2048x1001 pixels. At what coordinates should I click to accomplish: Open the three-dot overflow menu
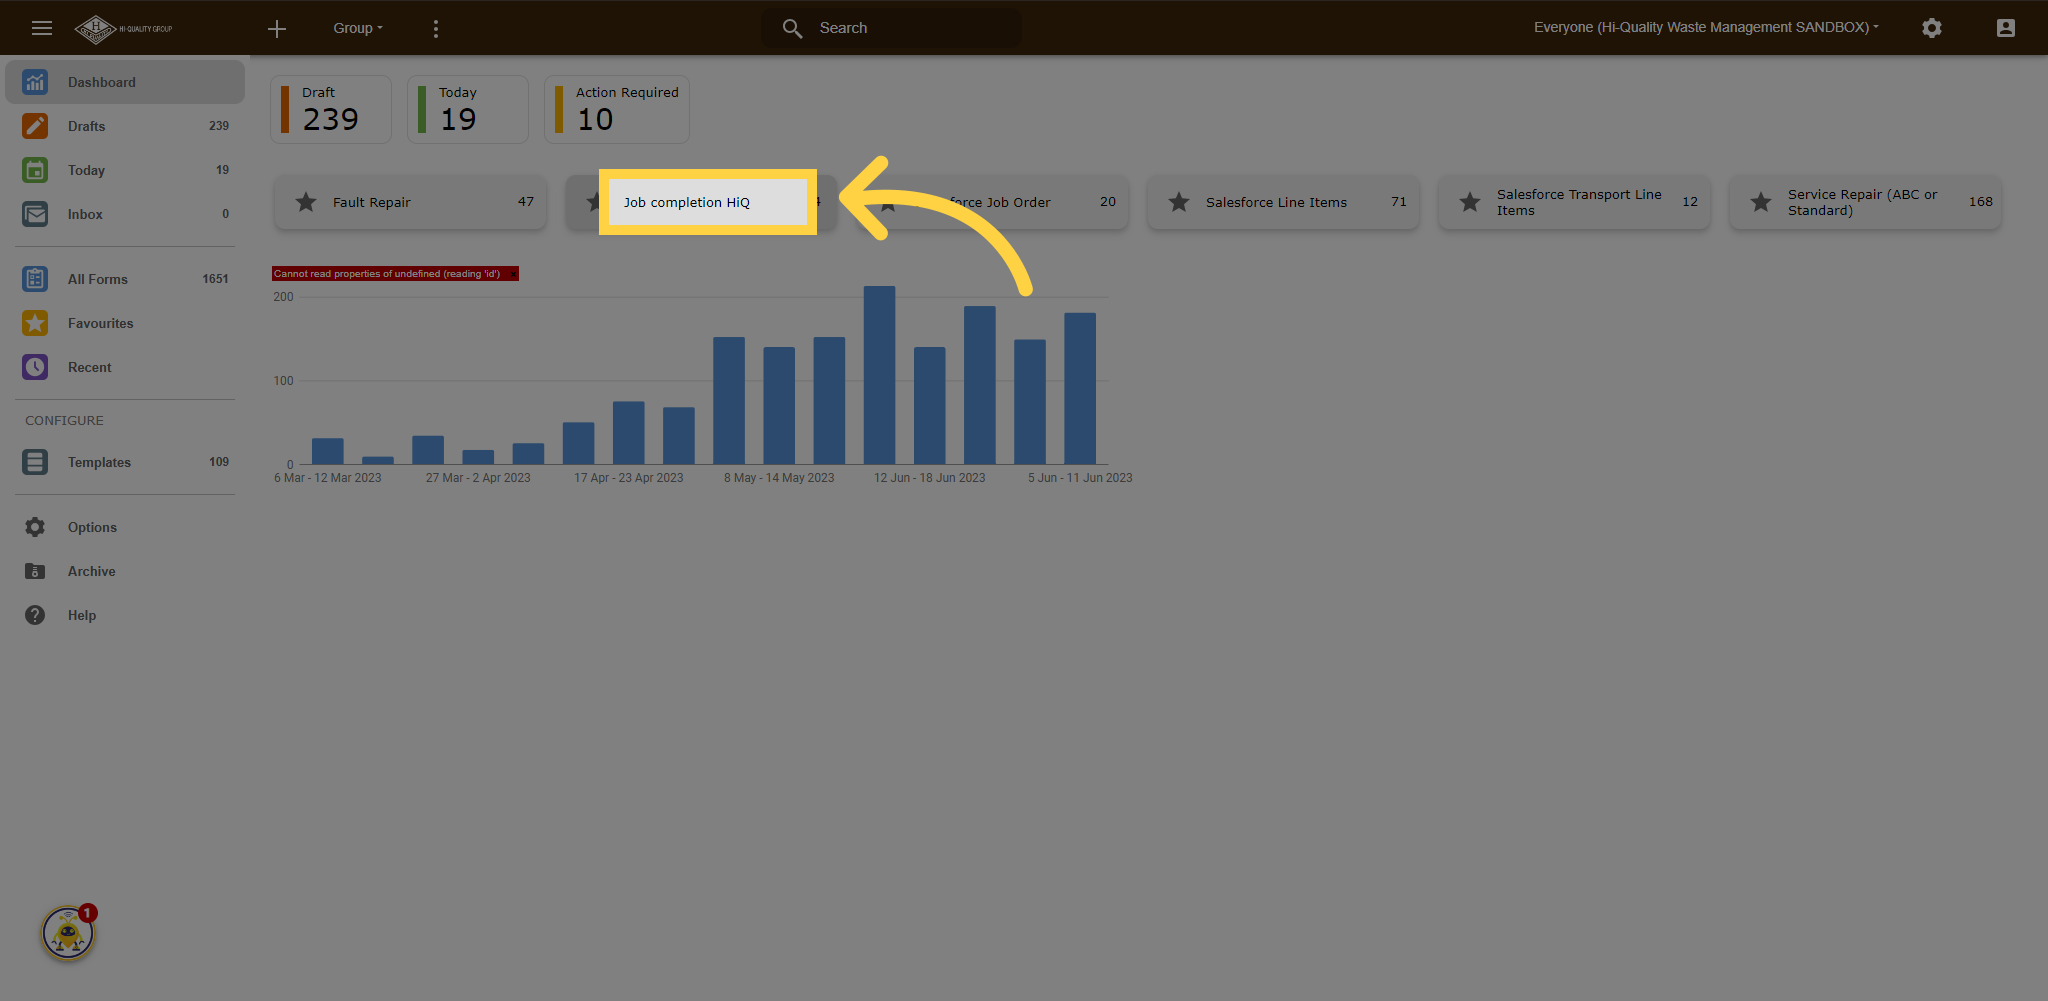[x=436, y=28]
